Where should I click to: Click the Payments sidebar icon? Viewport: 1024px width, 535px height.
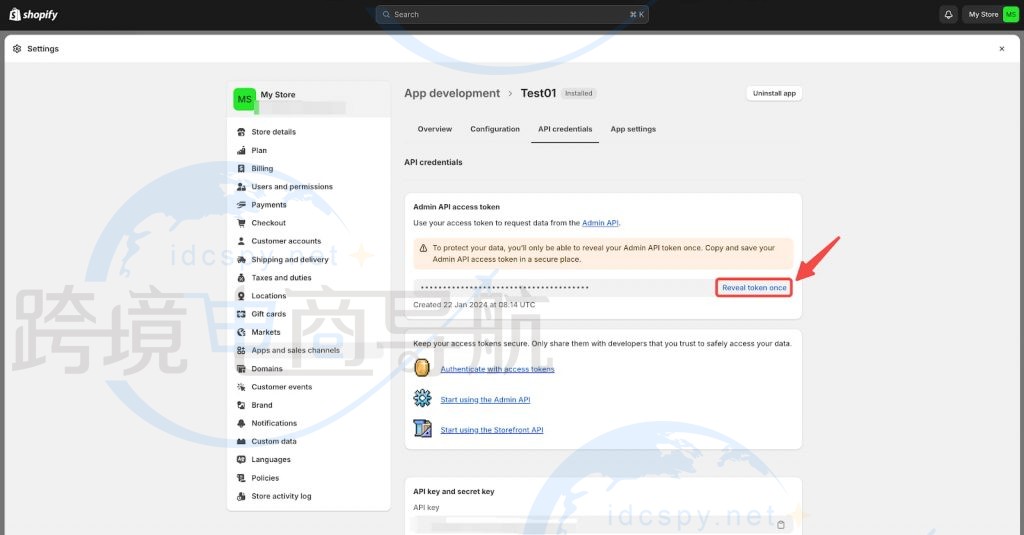click(x=241, y=205)
